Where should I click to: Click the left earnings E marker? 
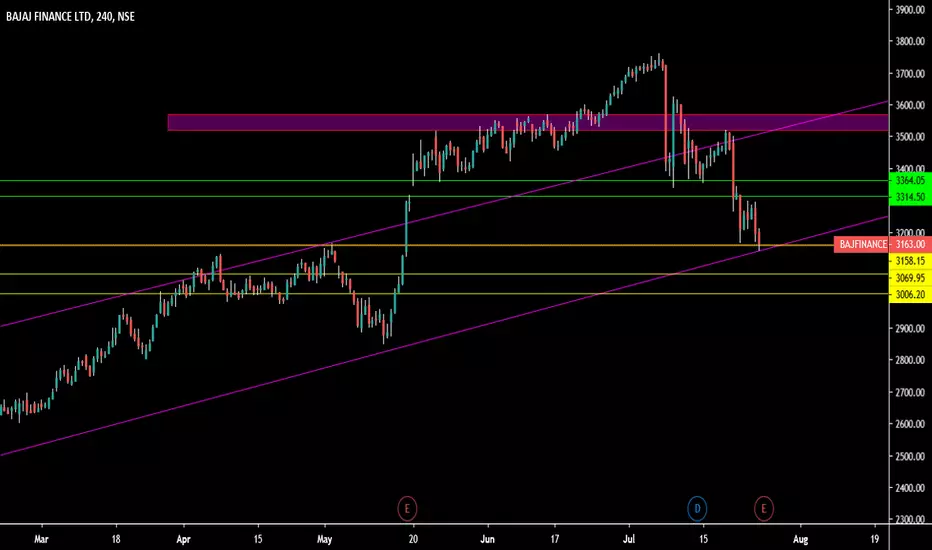pos(407,508)
